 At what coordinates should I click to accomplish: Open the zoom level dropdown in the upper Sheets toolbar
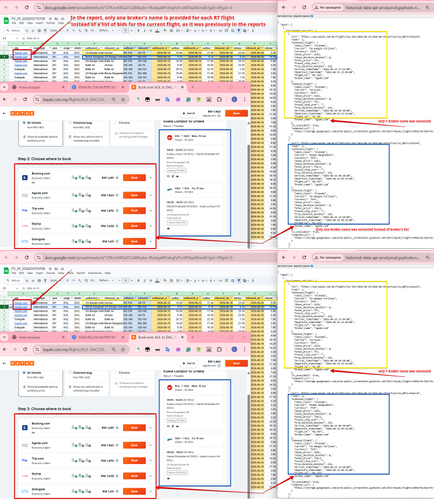(55, 30)
